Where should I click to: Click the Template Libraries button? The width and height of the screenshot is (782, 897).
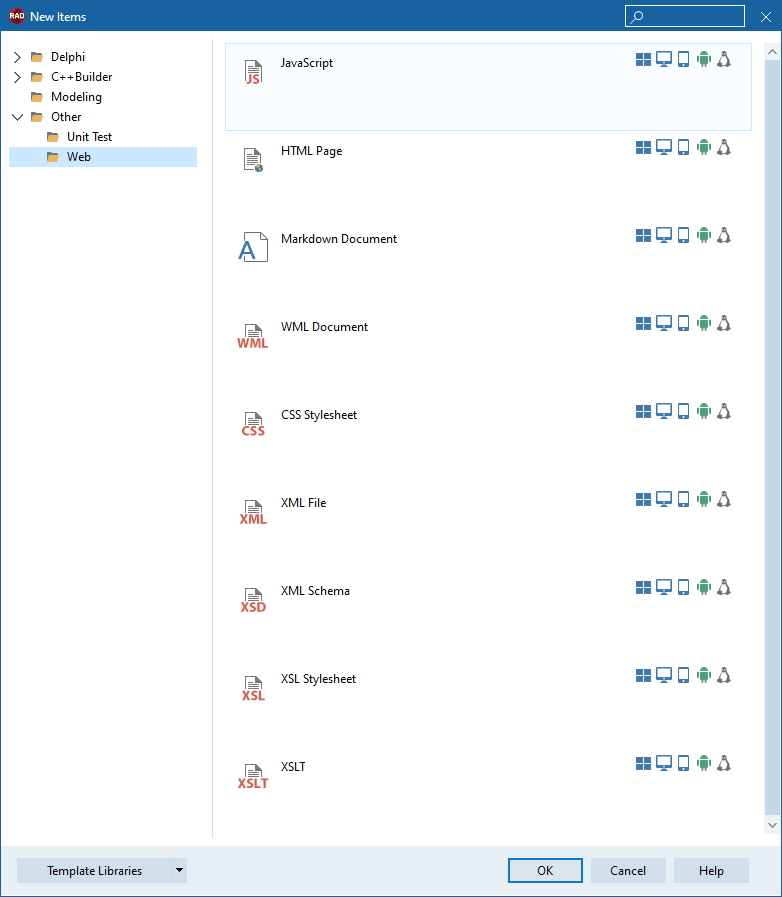tap(94, 871)
